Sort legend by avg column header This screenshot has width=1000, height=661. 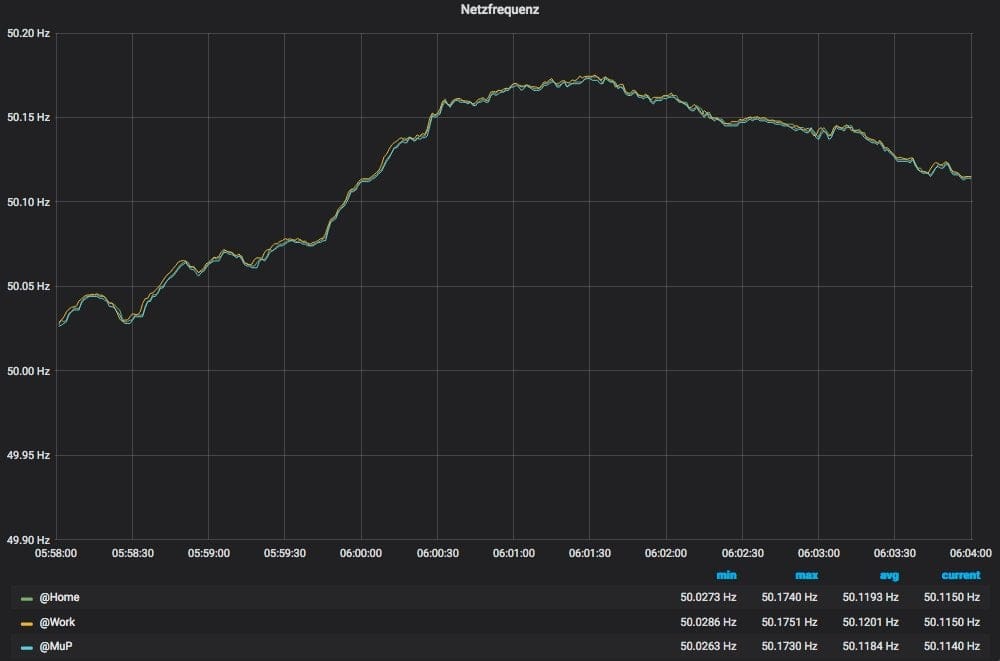pyautogui.click(x=887, y=575)
